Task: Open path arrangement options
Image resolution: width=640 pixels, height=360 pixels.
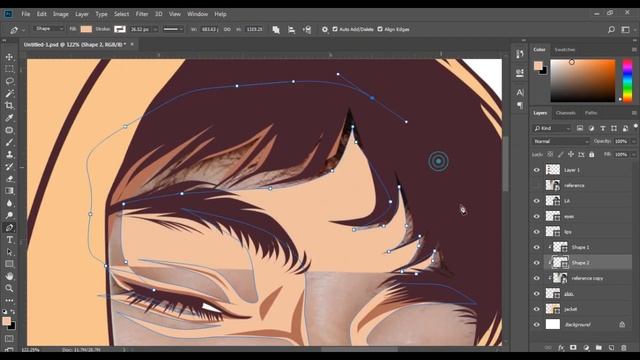Action: 307,29
